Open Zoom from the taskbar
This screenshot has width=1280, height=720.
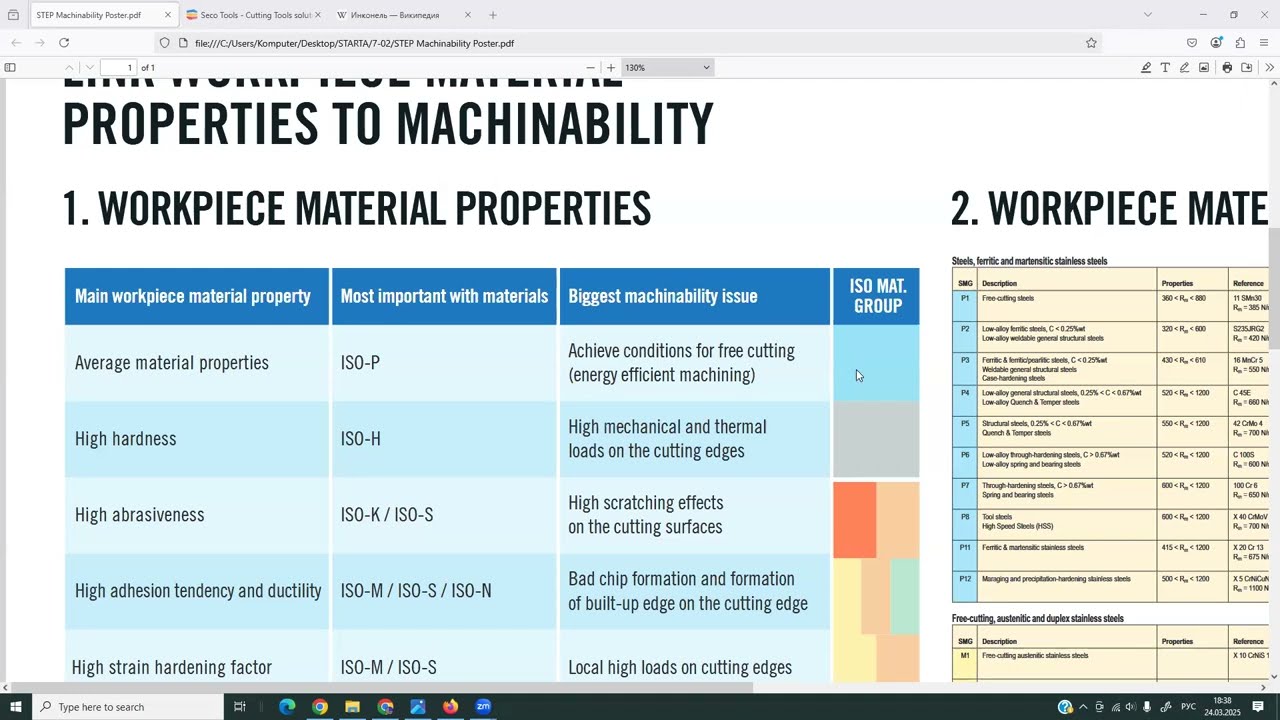483,707
